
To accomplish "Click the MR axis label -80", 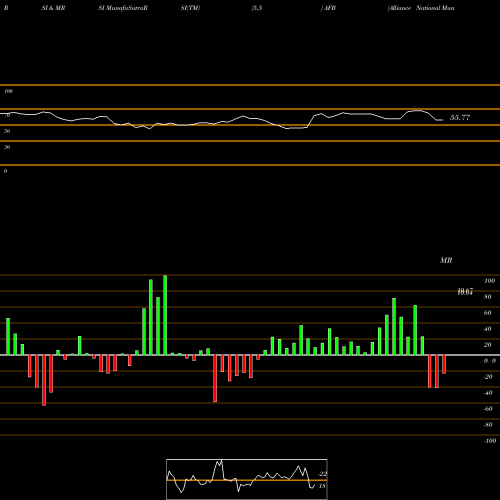I will [x=488, y=425].
